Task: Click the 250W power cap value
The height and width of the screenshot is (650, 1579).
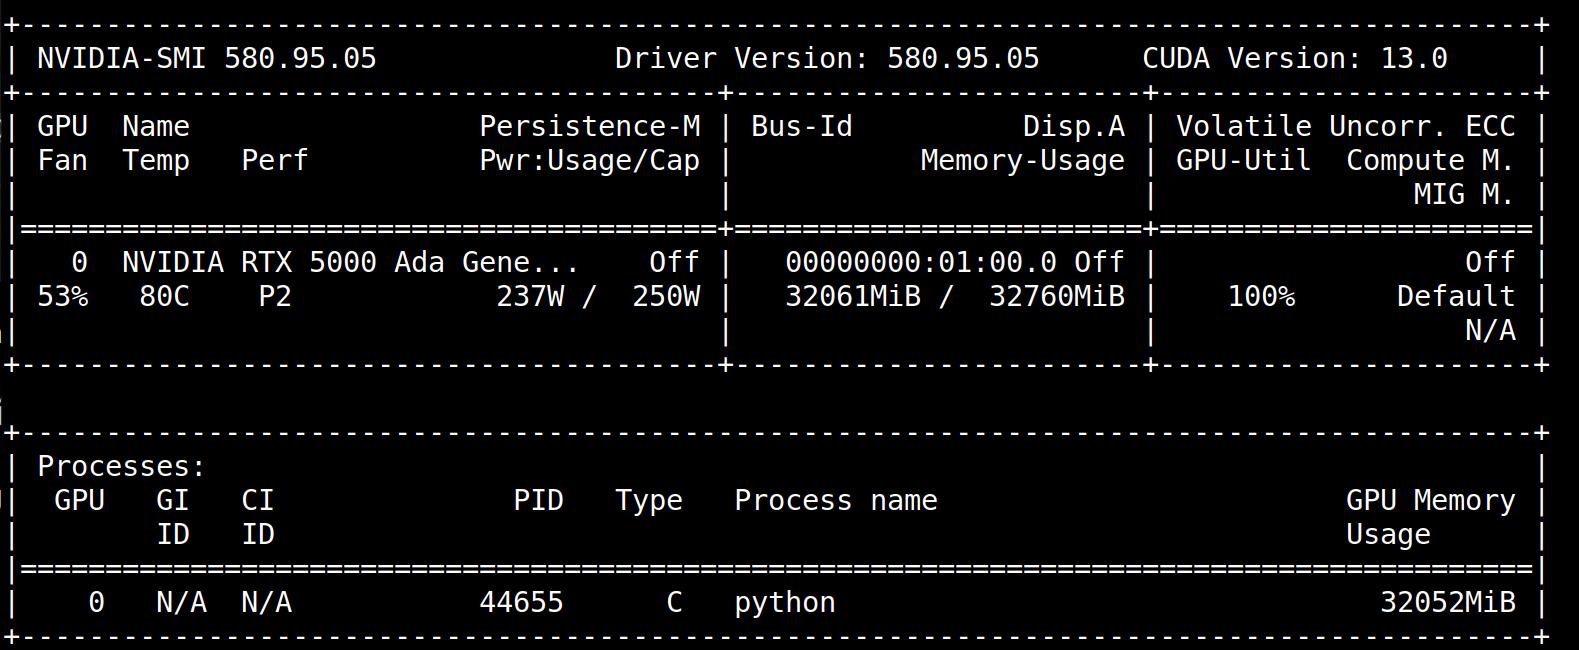Action: pos(666,296)
